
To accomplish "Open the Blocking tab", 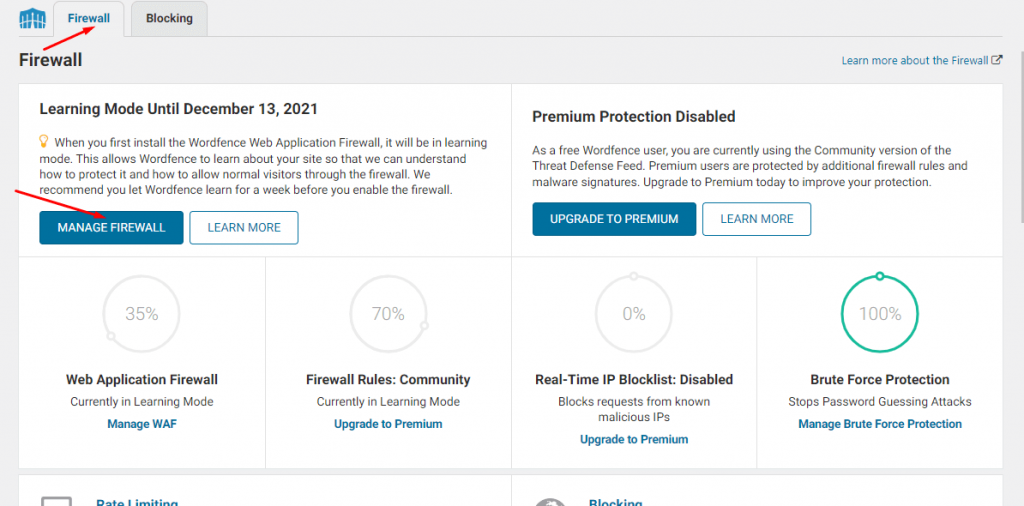I will point(169,19).
